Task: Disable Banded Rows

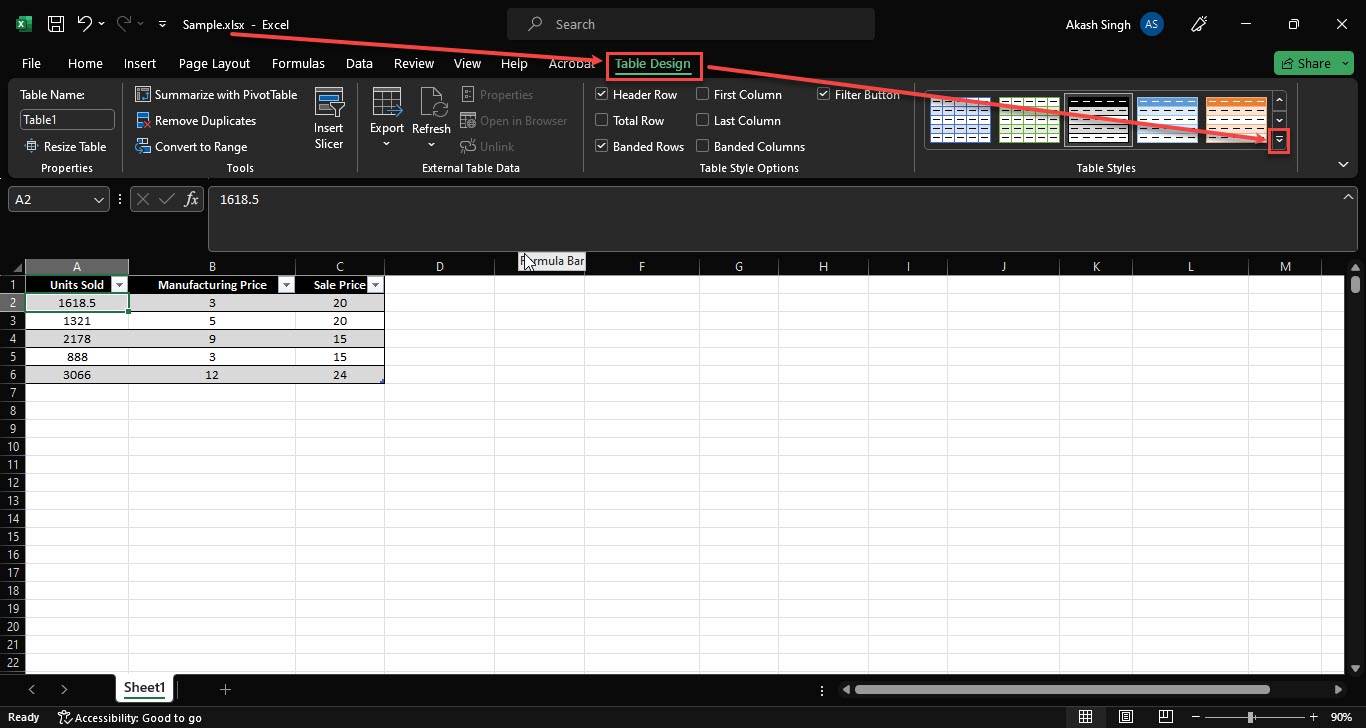Action: coord(601,146)
